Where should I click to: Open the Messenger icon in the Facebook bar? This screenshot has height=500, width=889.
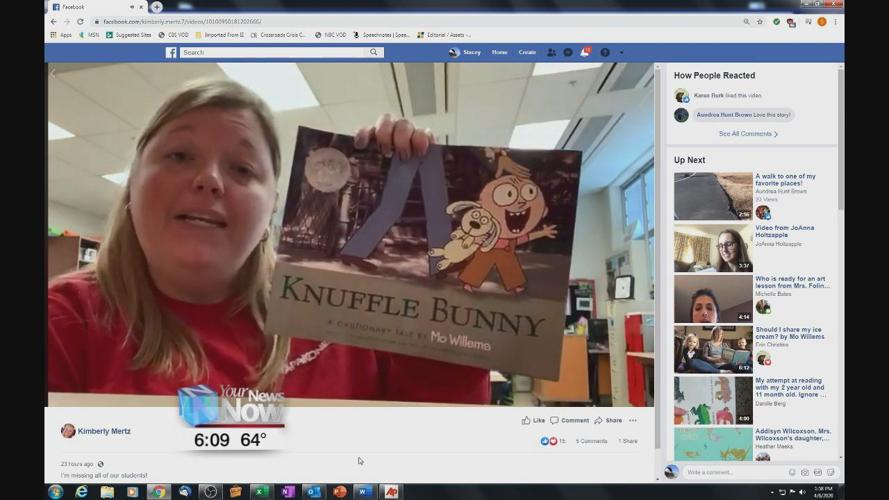coord(568,52)
